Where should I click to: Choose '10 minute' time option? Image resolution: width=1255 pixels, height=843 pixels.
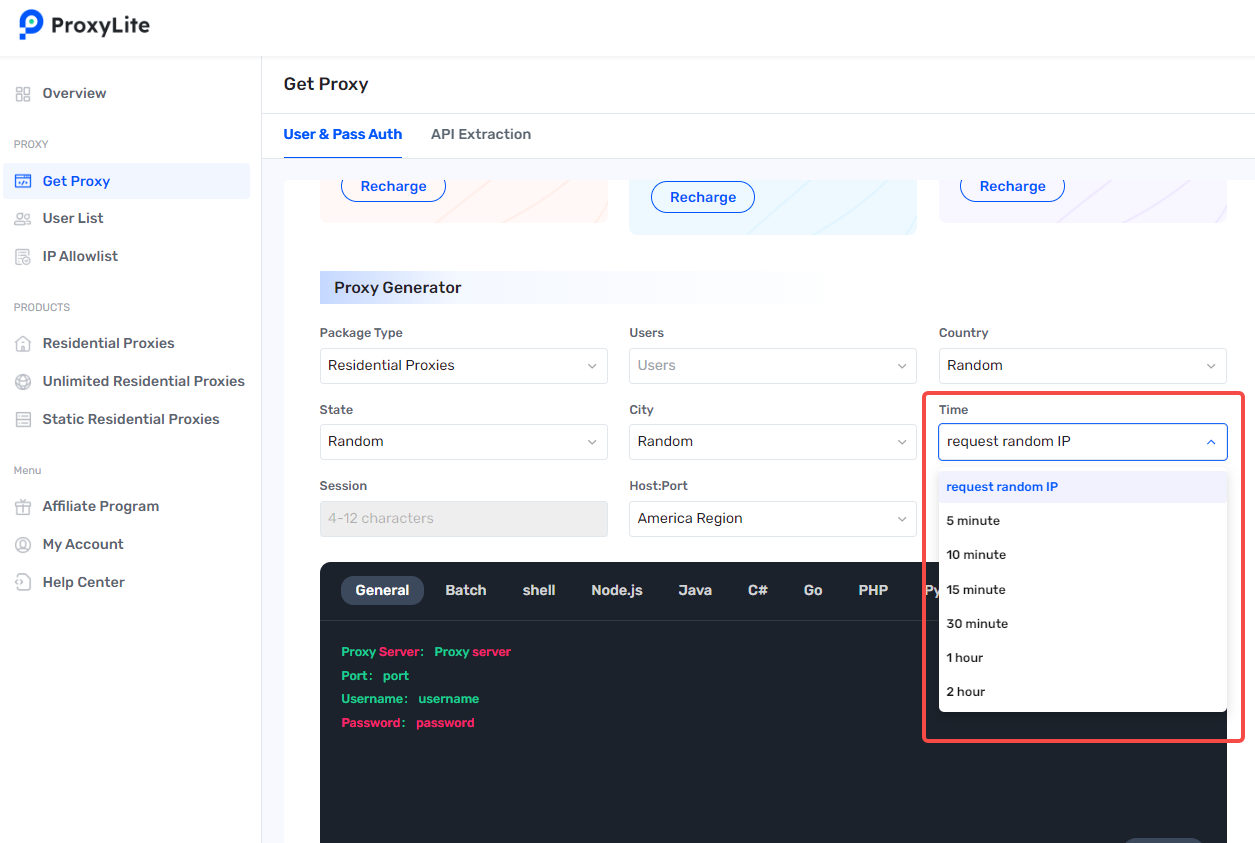tap(1083, 555)
